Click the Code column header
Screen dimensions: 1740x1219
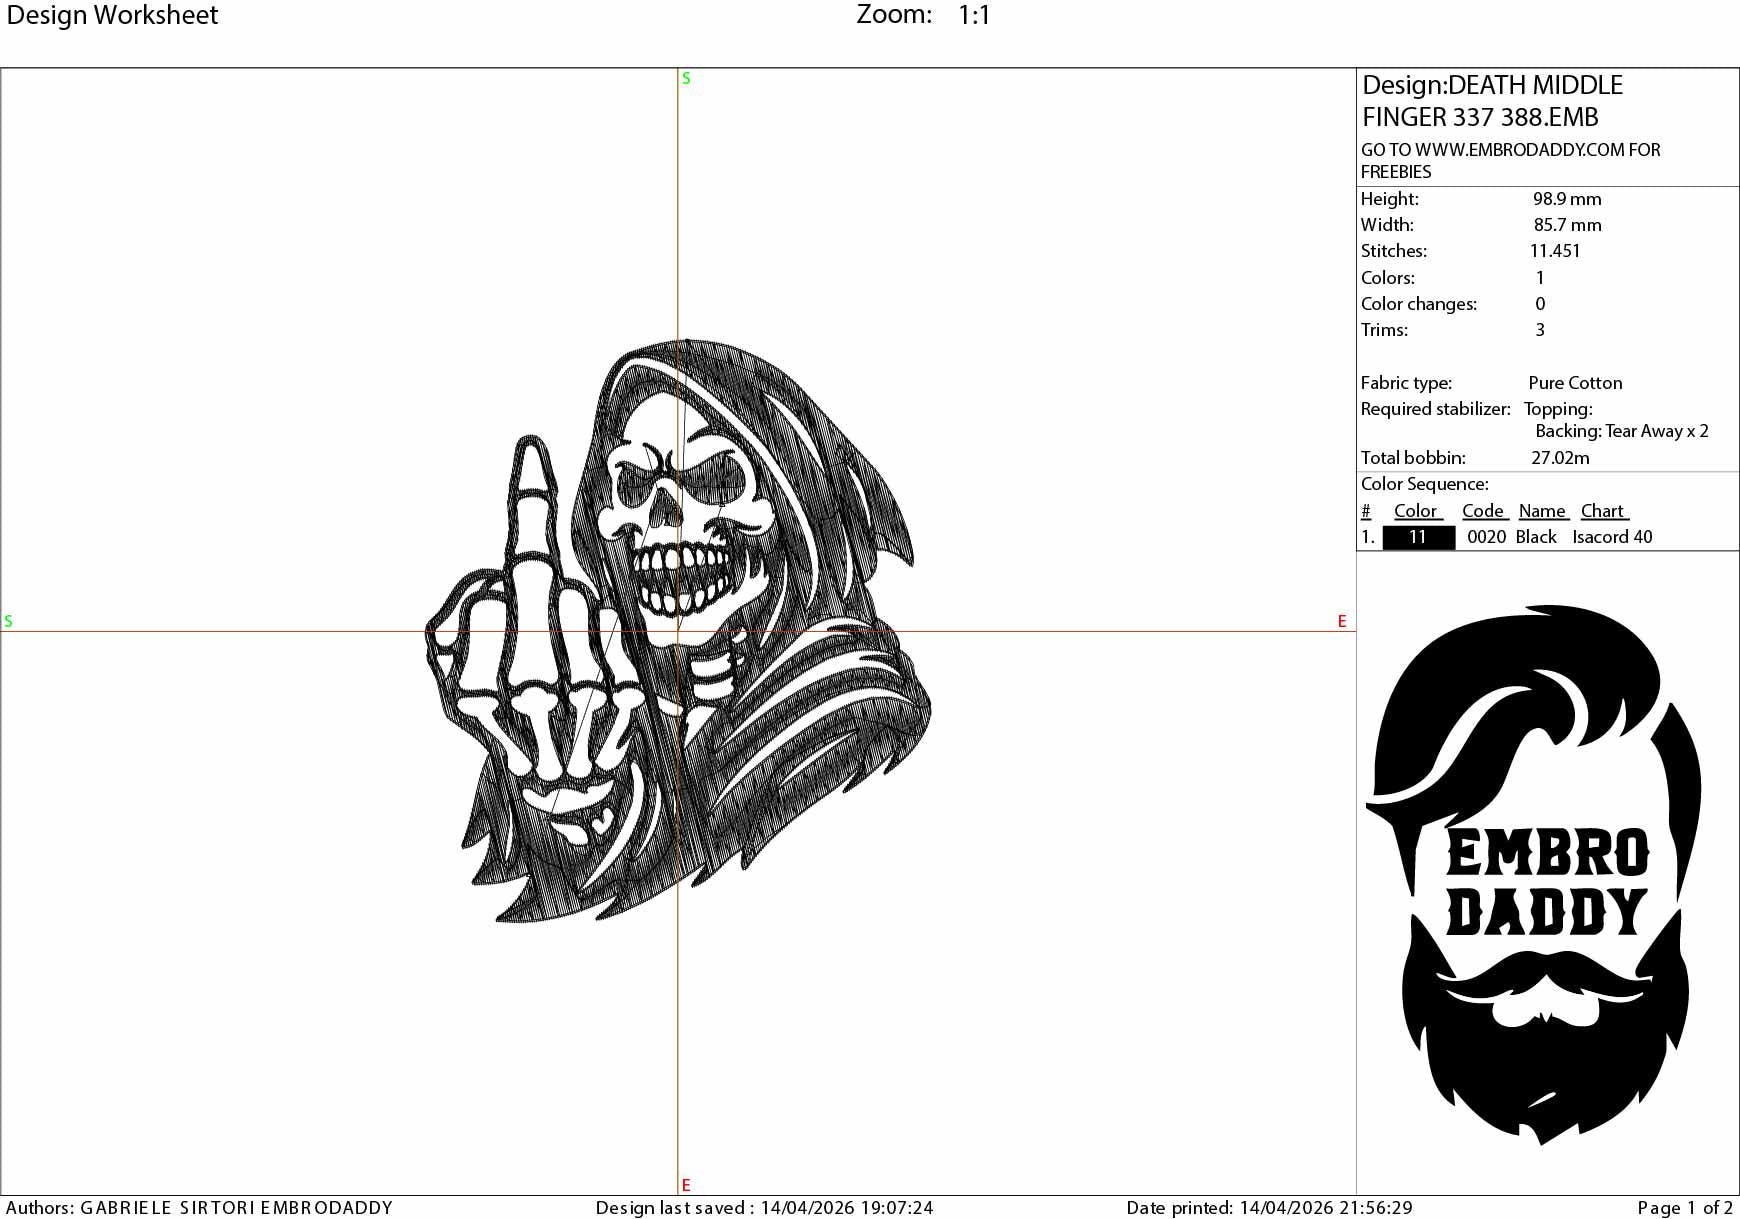[1483, 511]
